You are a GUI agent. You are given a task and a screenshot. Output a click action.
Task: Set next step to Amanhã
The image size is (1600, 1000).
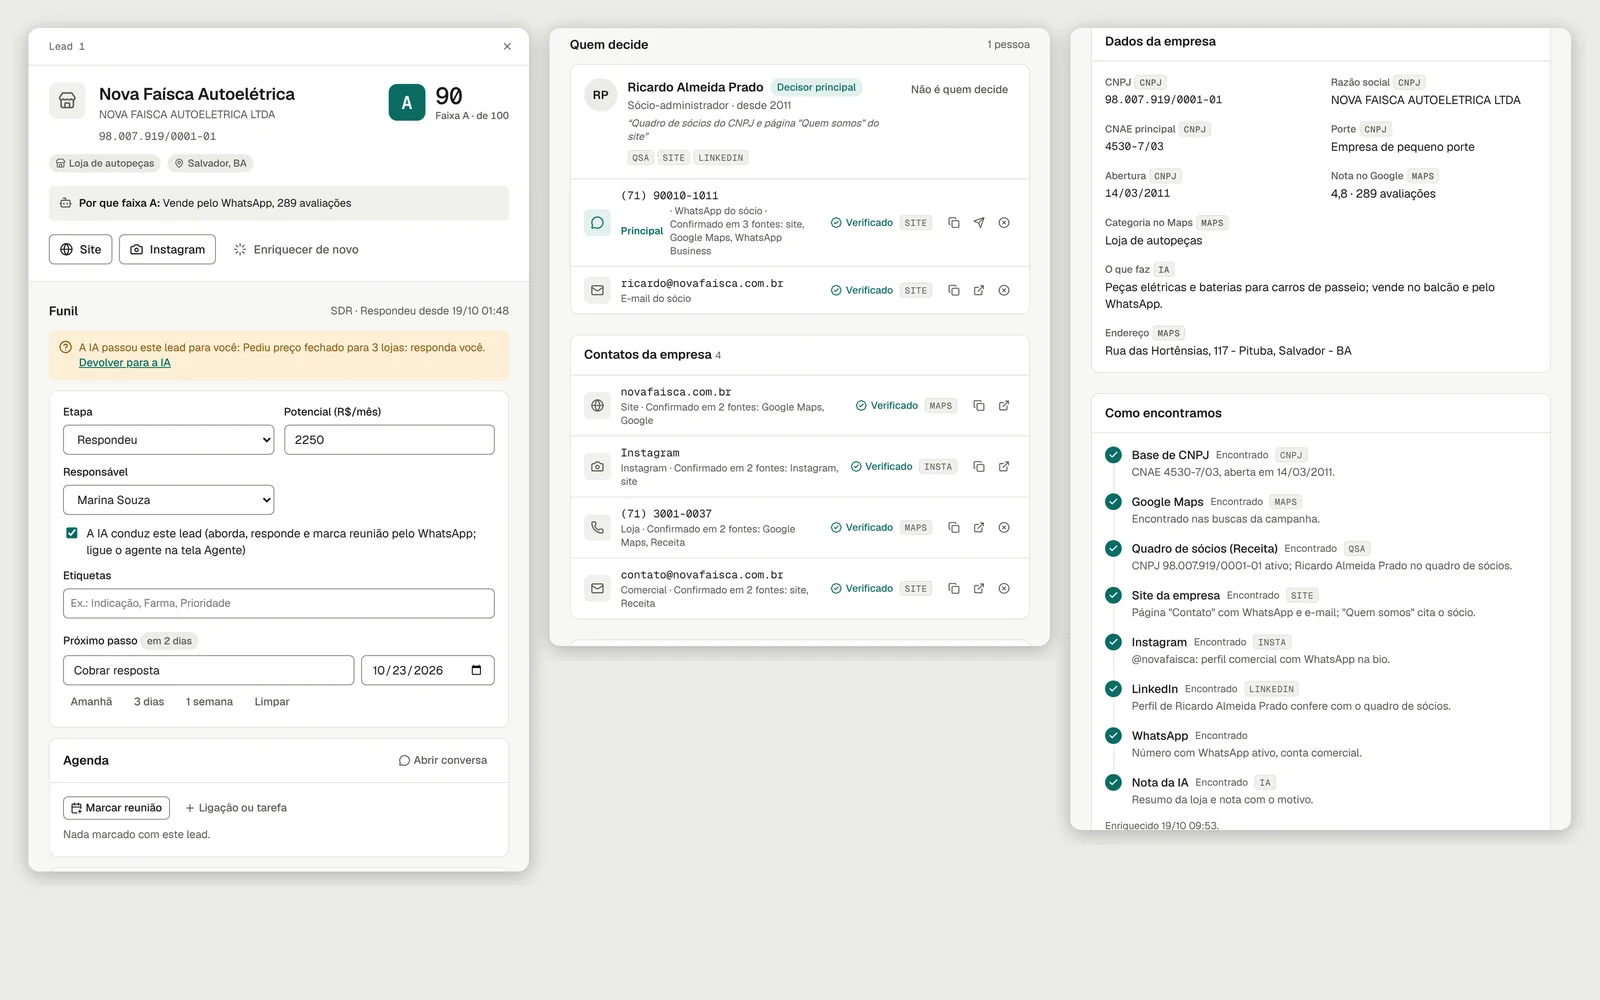pos(91,702)
